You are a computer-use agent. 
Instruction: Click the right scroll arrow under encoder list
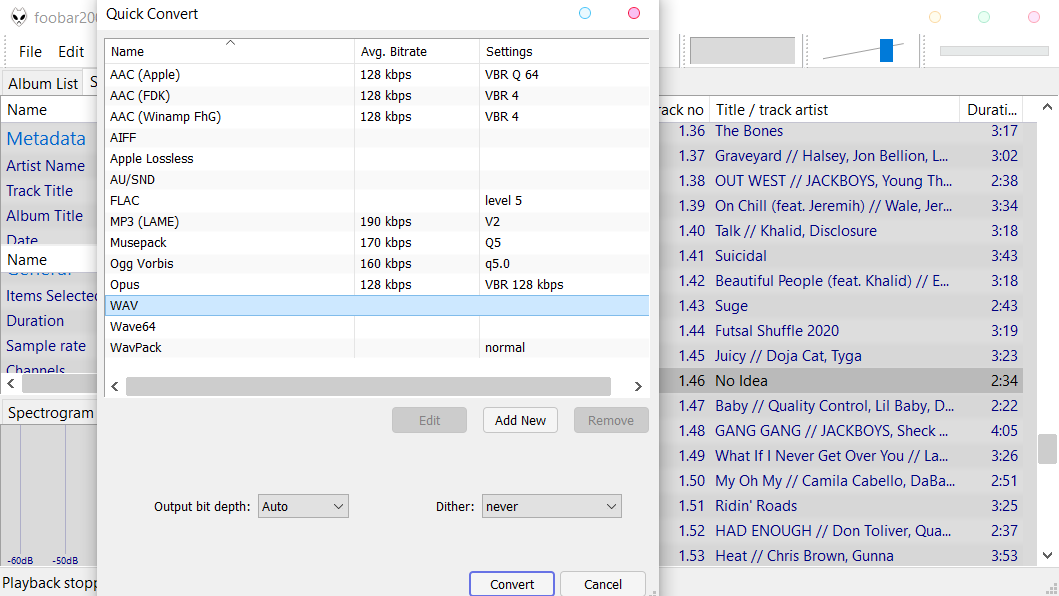(638, 386)
